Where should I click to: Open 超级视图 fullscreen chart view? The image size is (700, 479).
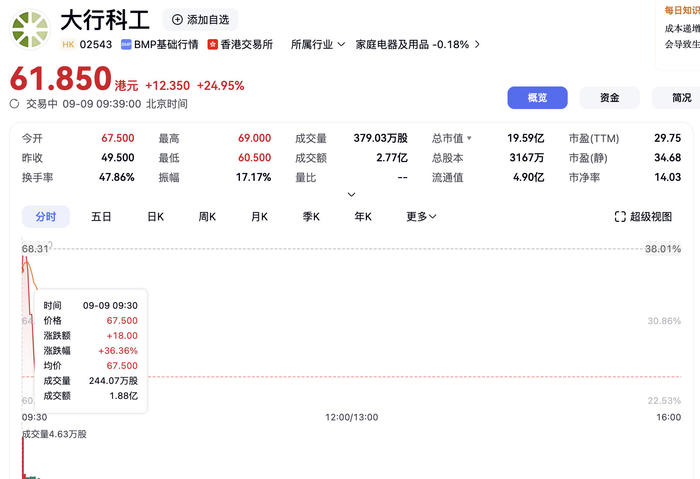(643, 216)
